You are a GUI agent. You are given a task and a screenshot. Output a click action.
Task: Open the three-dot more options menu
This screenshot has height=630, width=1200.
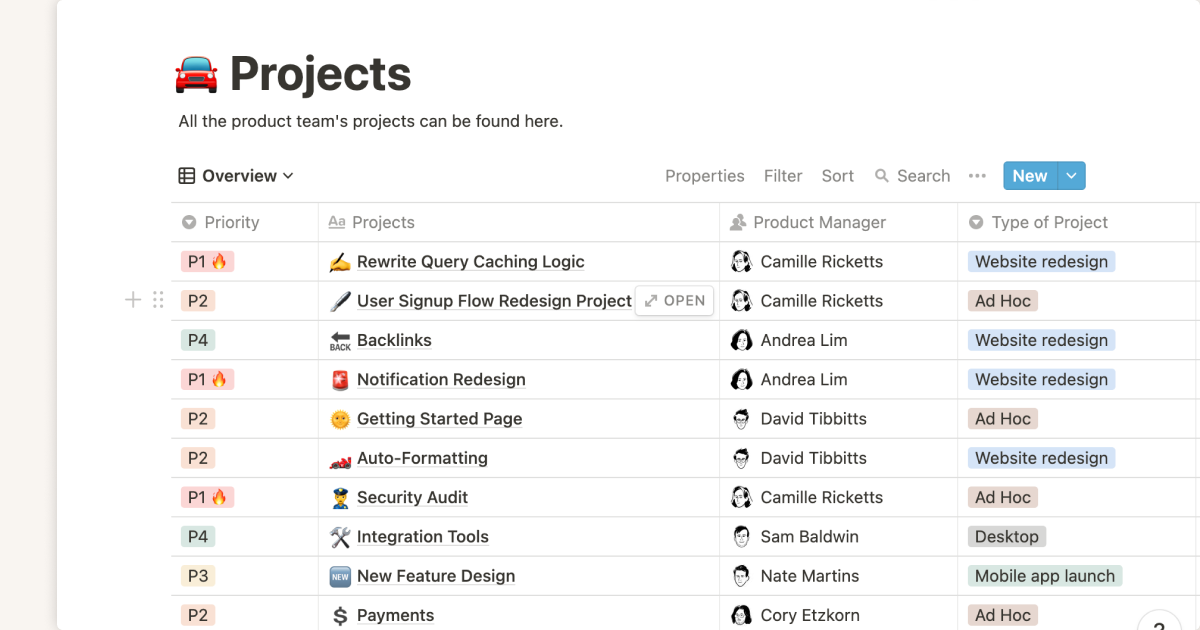[x=977, y=176]
